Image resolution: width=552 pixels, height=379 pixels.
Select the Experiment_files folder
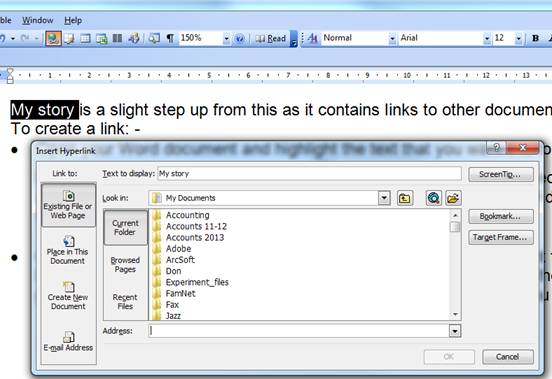191,282
